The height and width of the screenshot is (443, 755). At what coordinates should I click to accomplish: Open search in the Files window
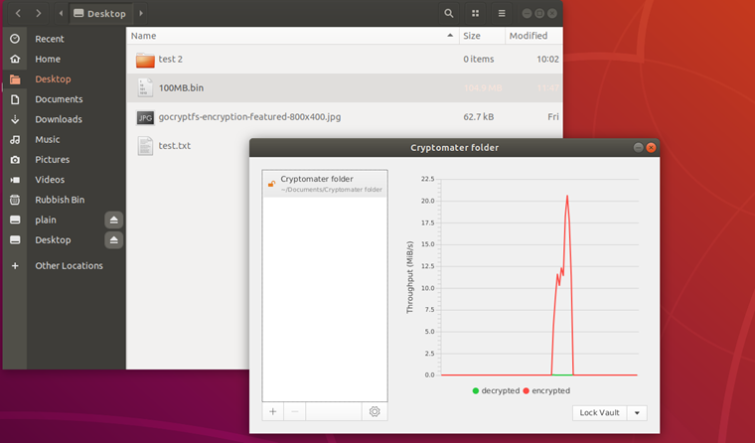448,13
